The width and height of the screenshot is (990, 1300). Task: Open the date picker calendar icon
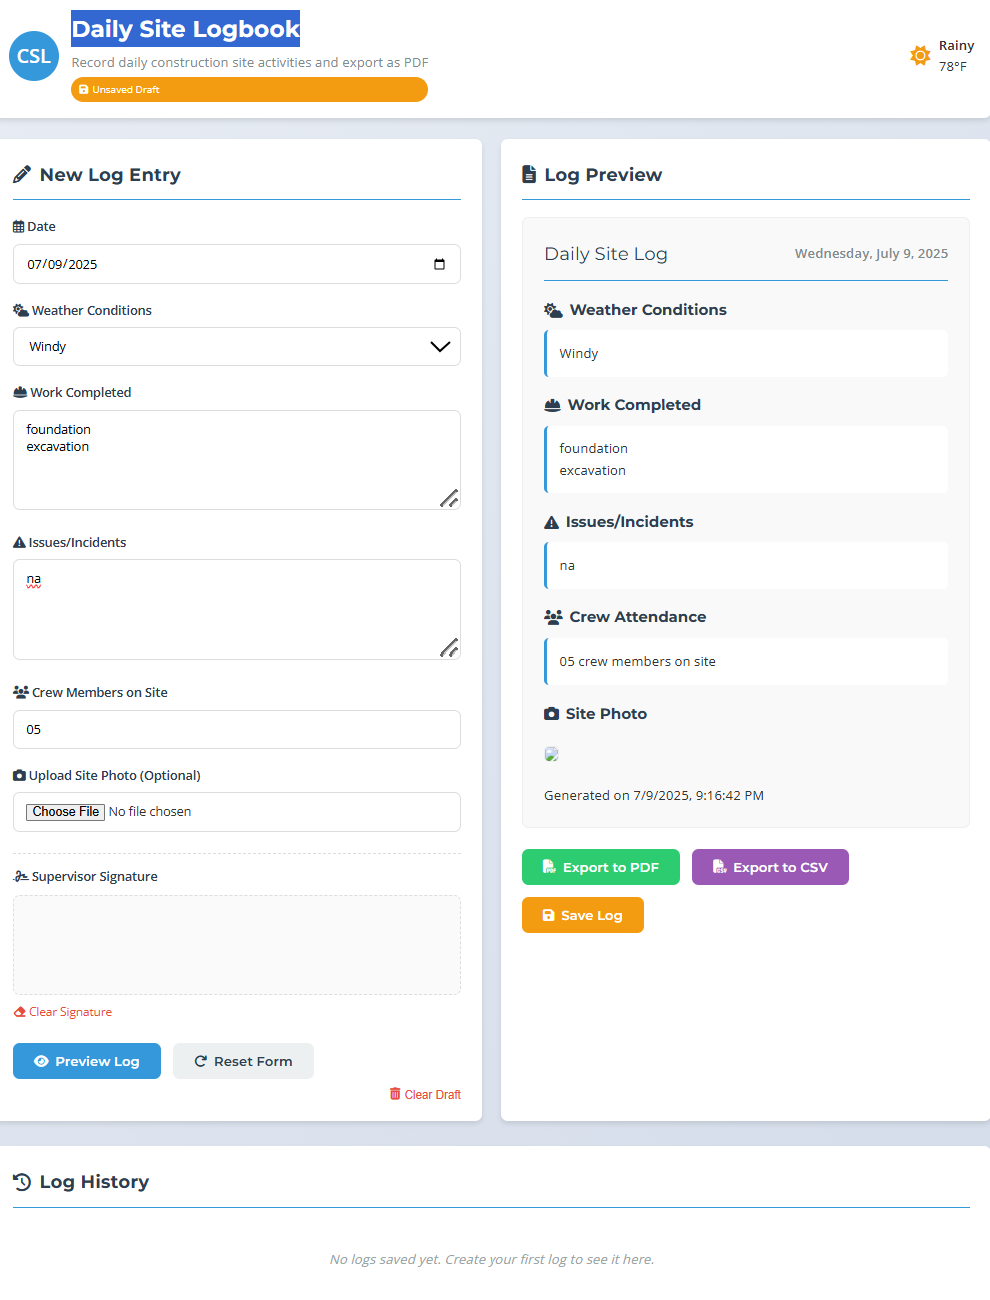pyautogui.click(x=439, y=264)
